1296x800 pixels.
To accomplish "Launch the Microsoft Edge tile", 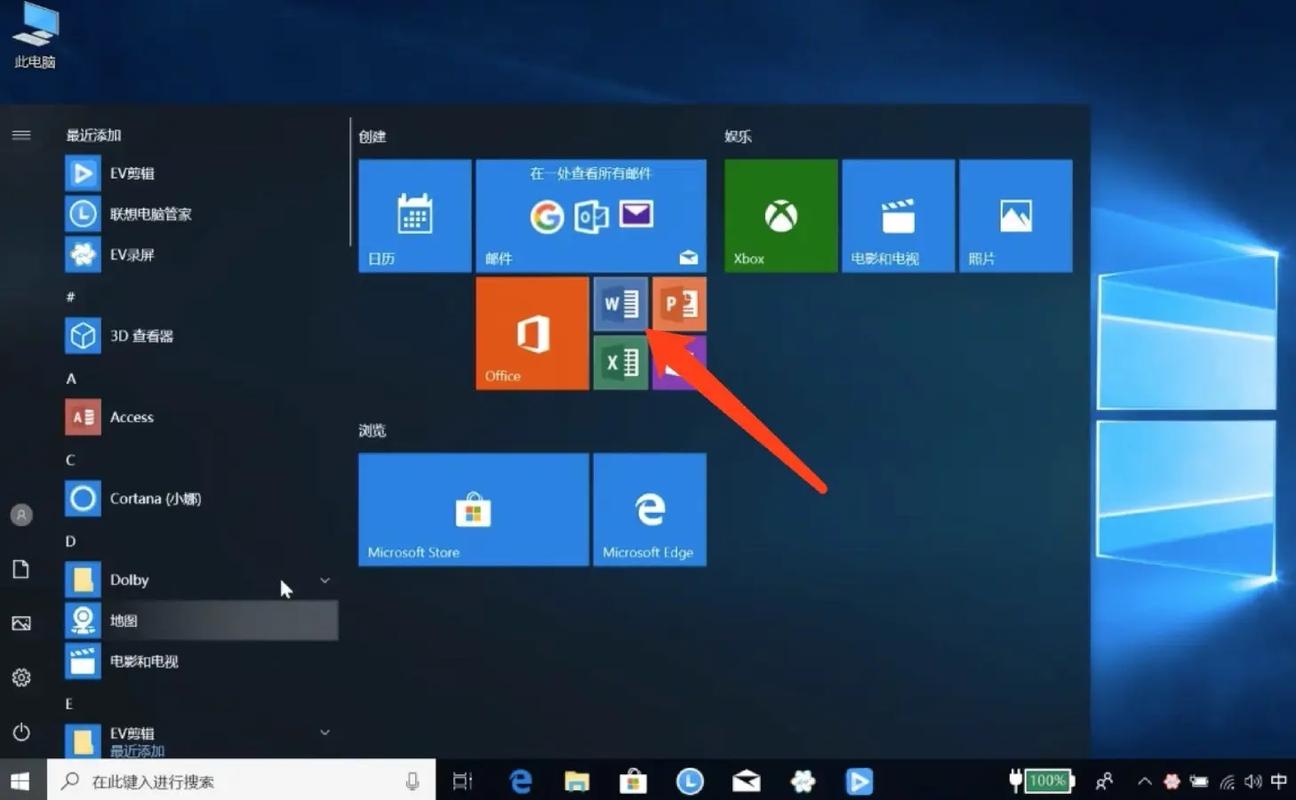I will pos(650,510).
